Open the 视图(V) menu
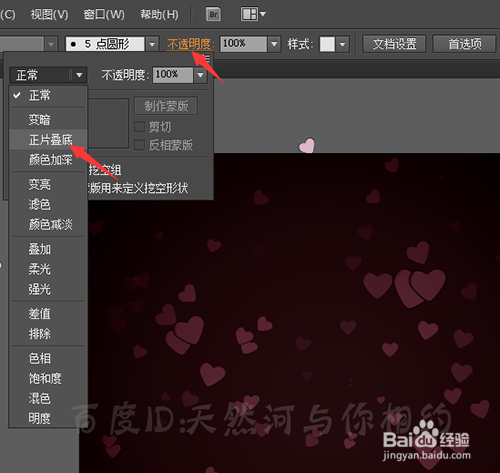500x473 pixels. (x=50, y=14)
